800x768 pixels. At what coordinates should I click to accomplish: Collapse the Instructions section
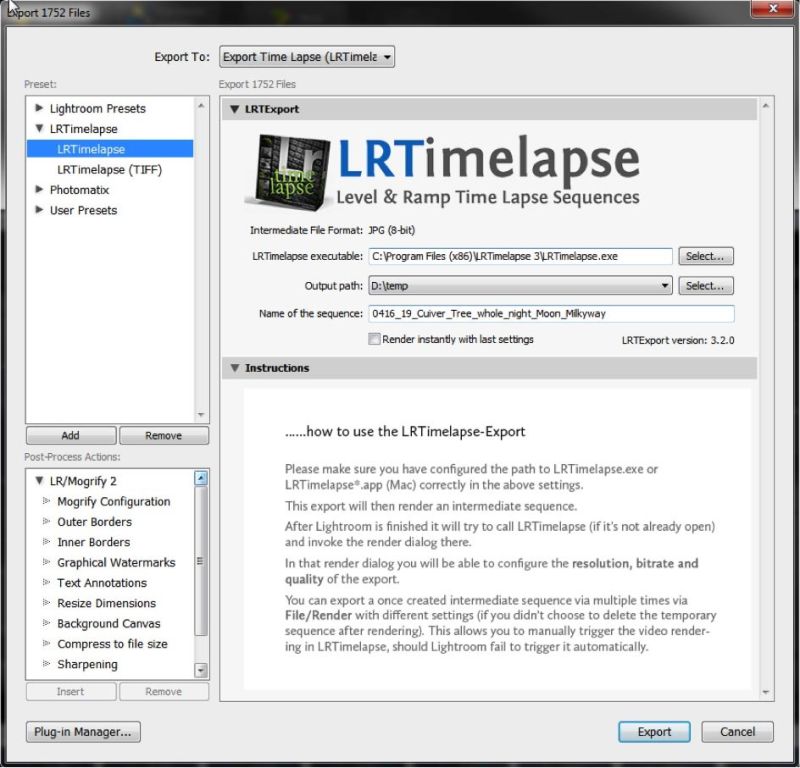(x=234, y=368)
